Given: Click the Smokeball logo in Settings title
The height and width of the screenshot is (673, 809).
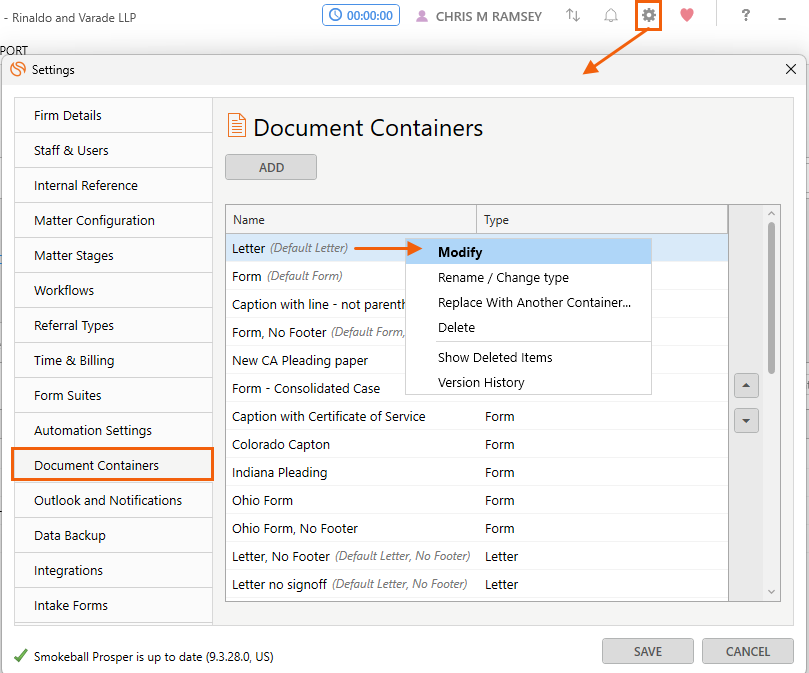Looking at the screenshot, I should pos(18,69).
